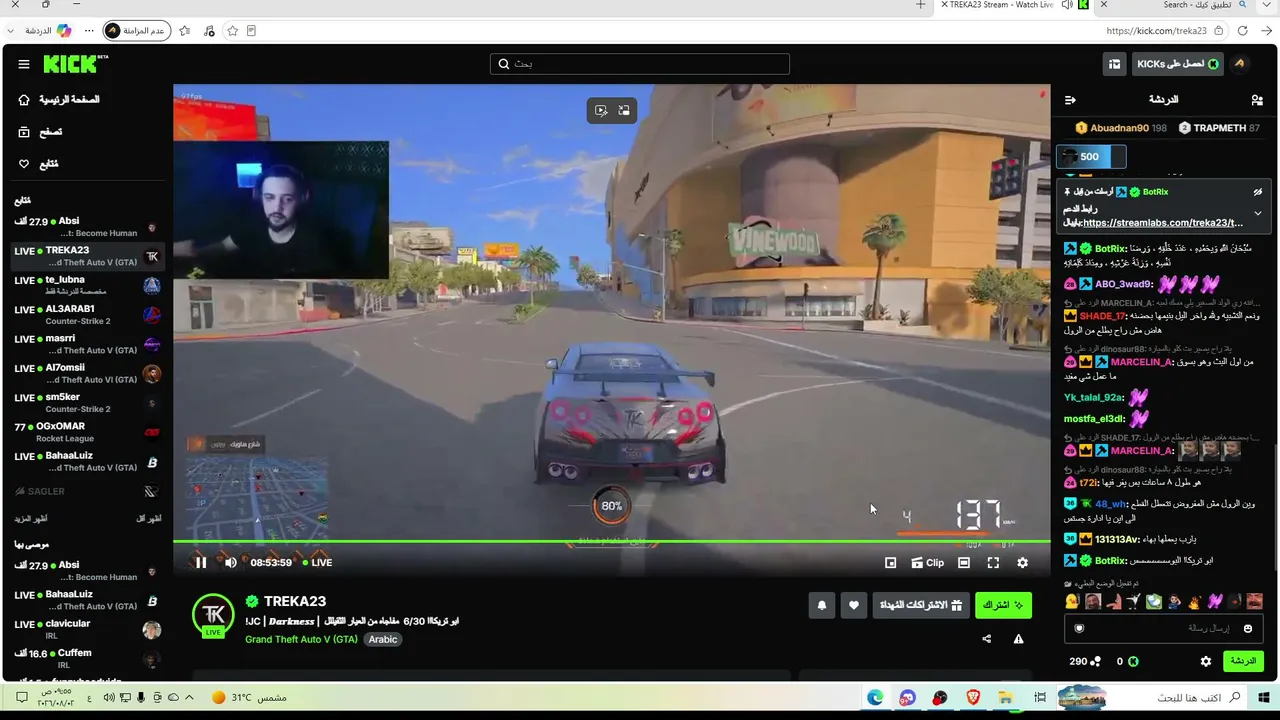
Task: Enter fullscreen video mode
Action: tap(993, 563)
